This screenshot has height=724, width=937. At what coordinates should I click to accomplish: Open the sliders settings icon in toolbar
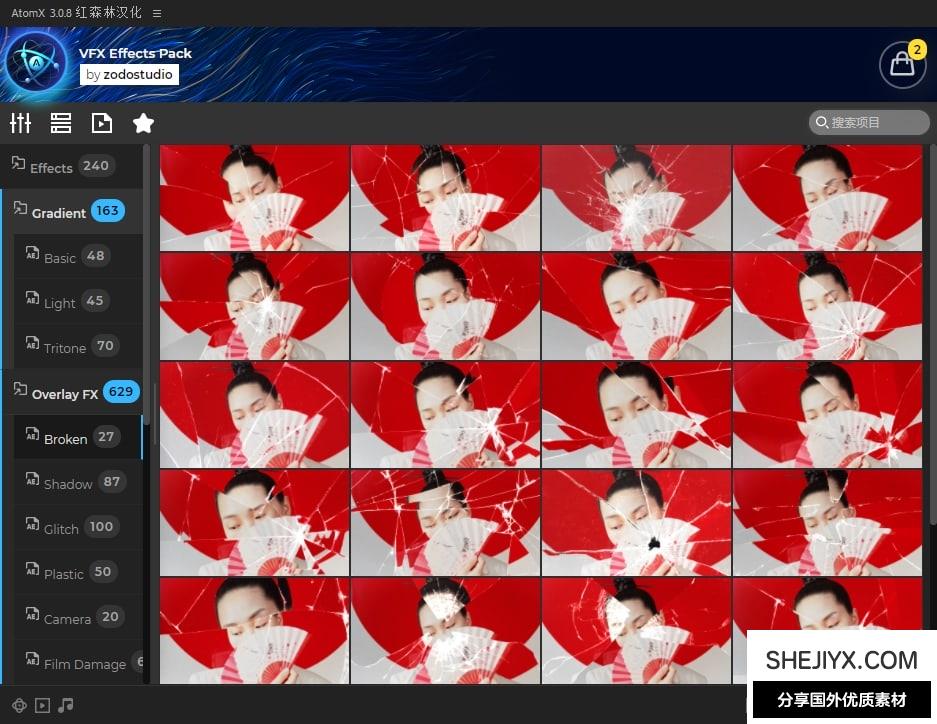point(21,123)
